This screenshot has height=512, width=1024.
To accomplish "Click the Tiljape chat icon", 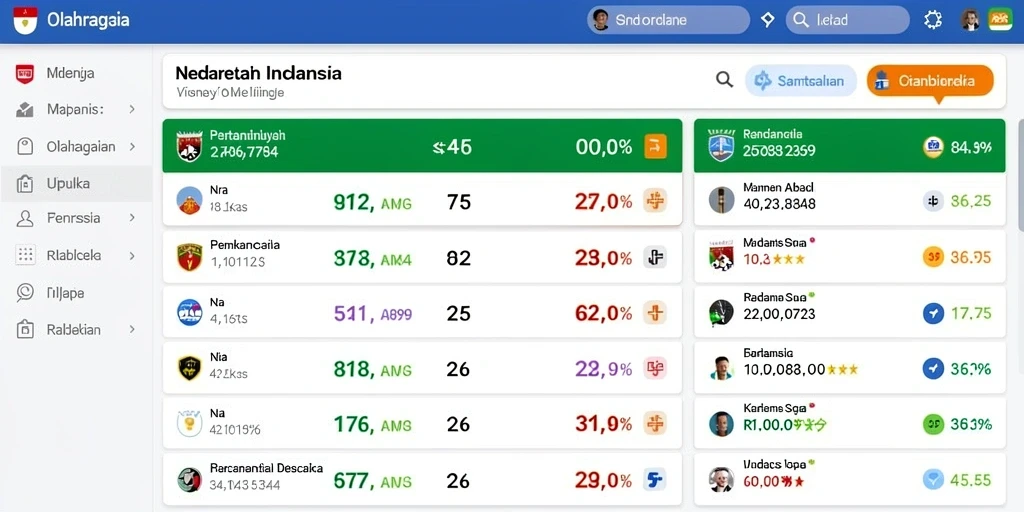I will click(24, 292).
